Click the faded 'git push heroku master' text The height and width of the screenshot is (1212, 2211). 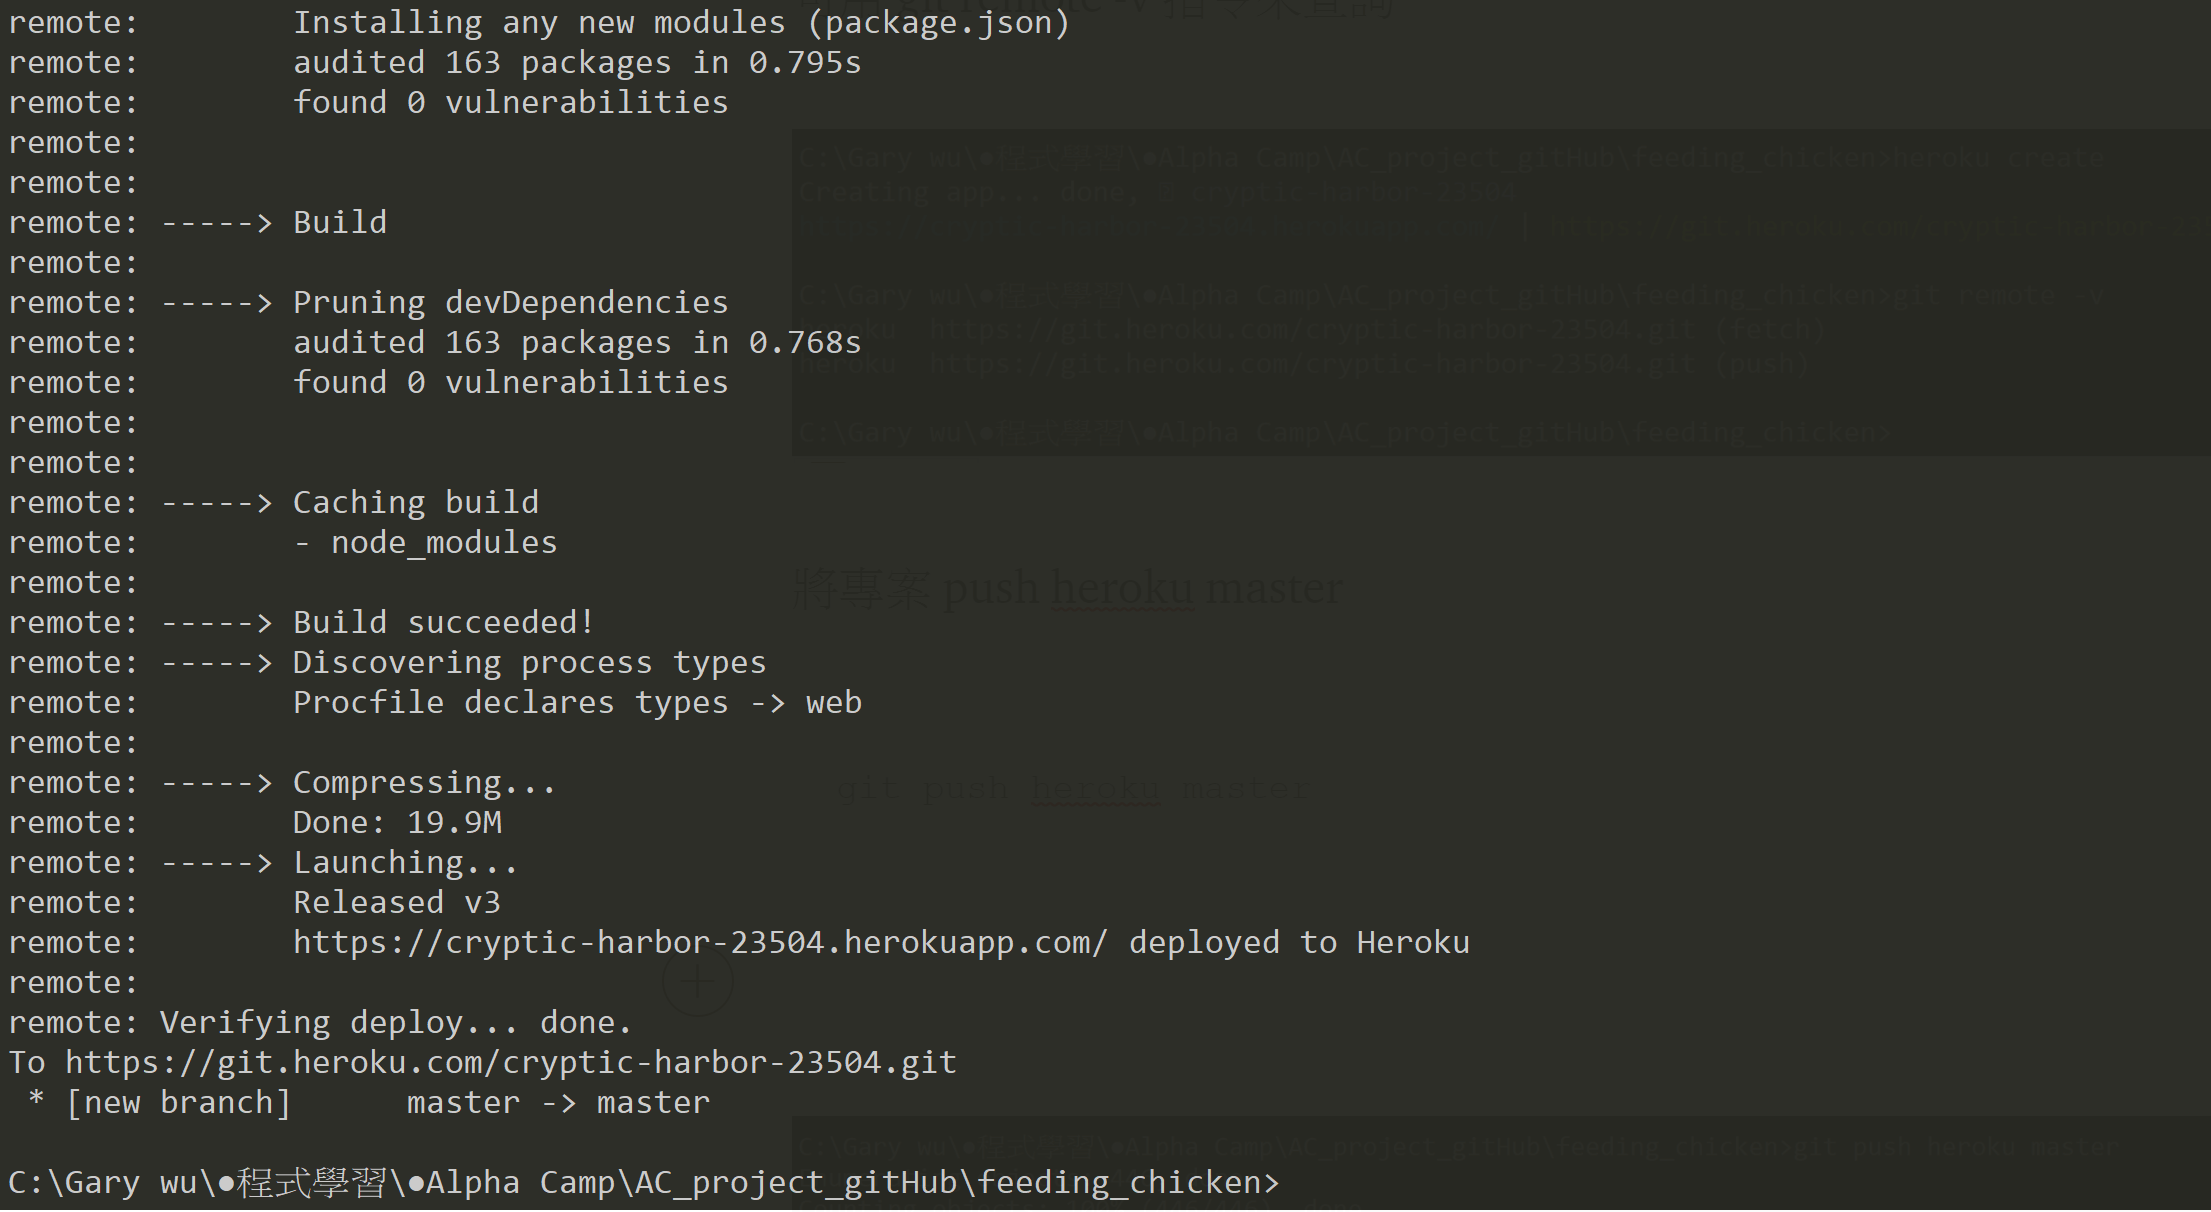click(1071, 789)
